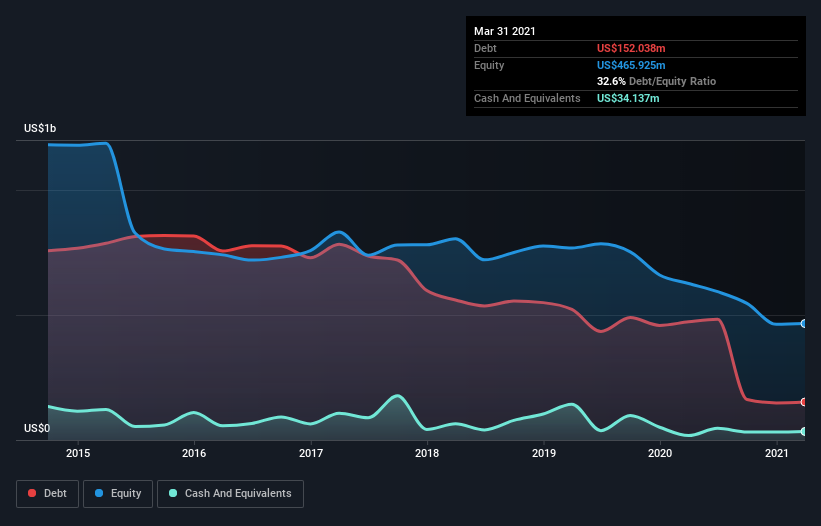The height and width of the screenshot is (526, 821).
Task: Toggle the Equity legend button
Action: point(118,494)
